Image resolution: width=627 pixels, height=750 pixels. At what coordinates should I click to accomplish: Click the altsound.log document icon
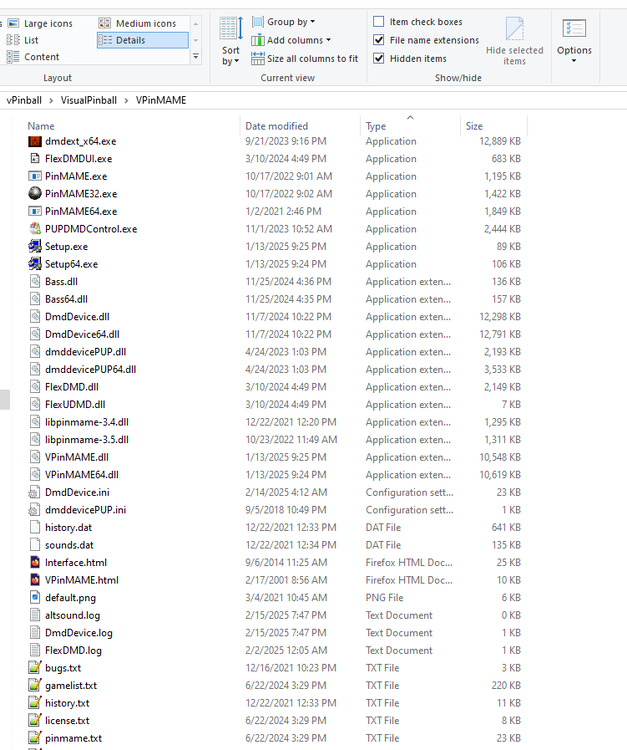(35, 616)
